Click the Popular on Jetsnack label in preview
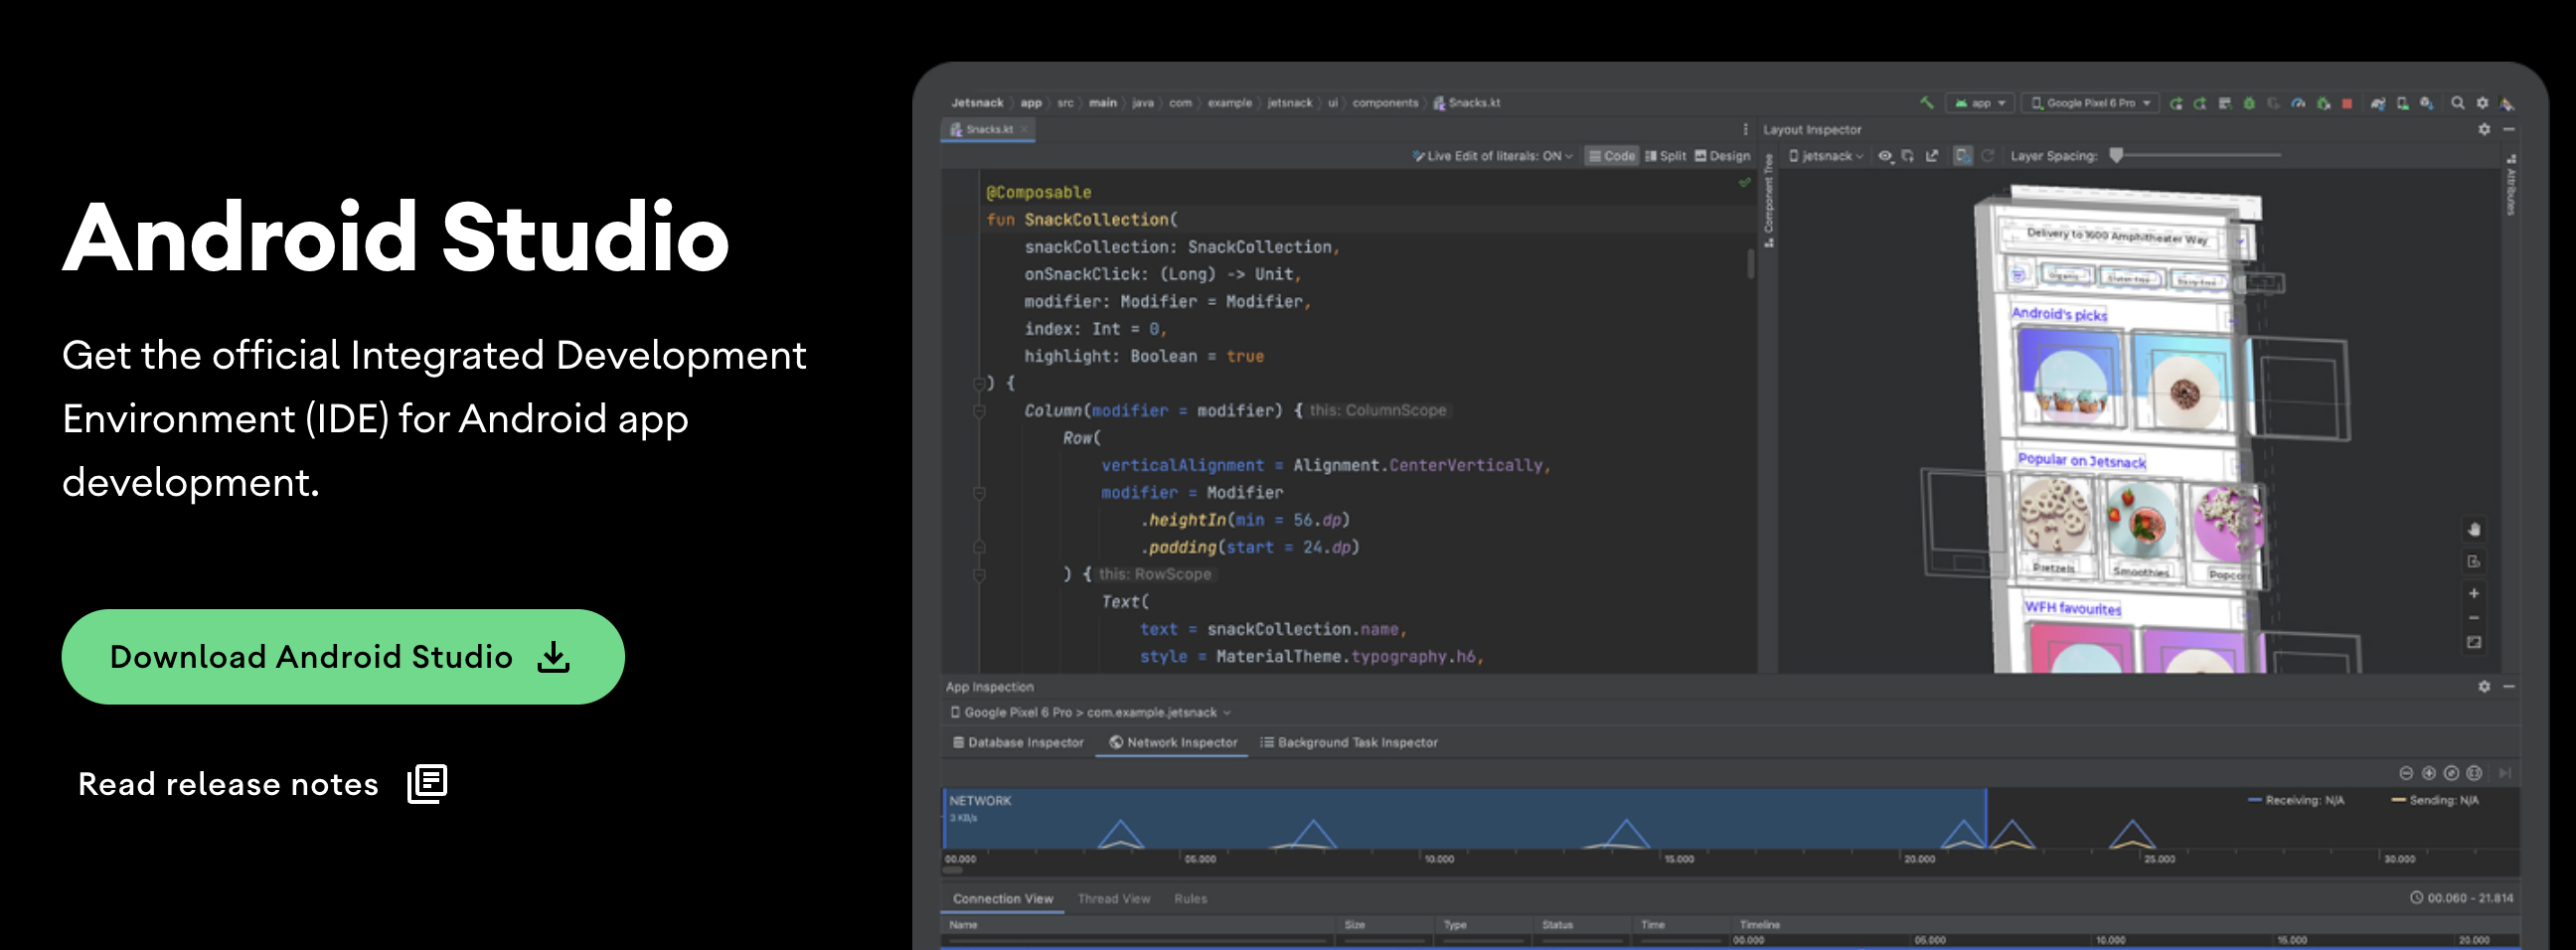 pyautogui.click(x=2081, y=460)
